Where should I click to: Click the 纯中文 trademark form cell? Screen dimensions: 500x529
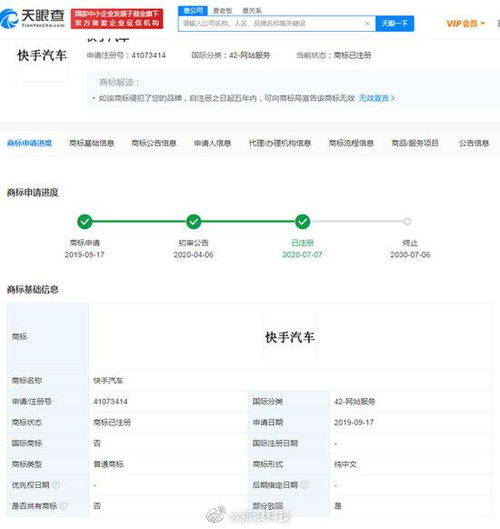pyautogui.click(x=345, y=464)
